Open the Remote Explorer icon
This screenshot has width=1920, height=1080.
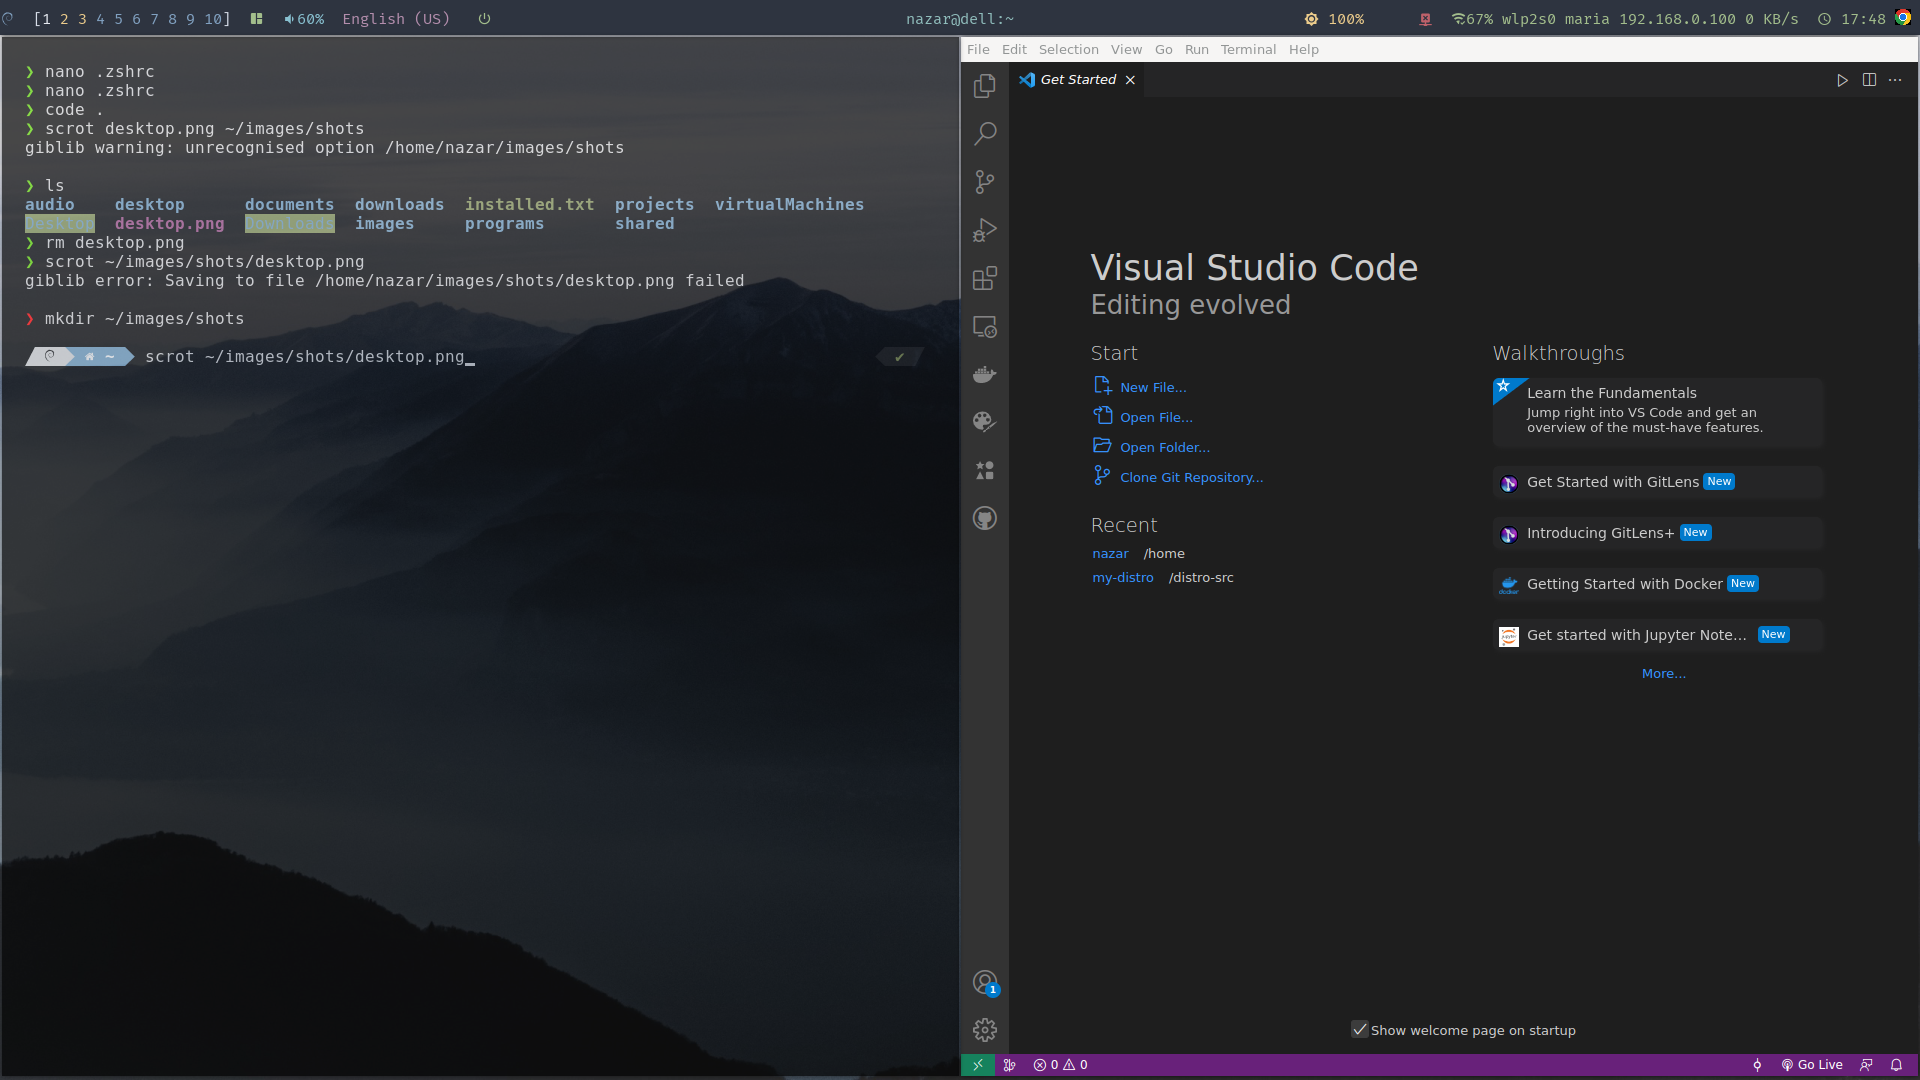[x=985, y=327]
